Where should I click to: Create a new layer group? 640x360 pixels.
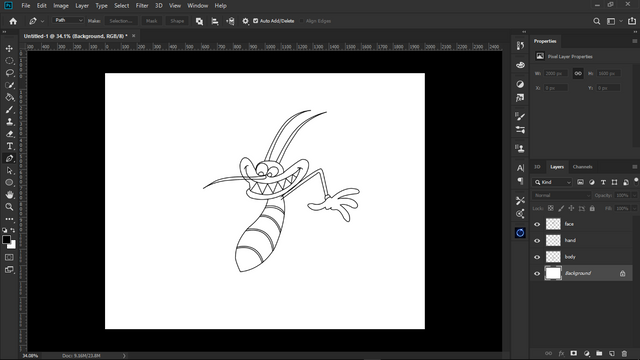coord(599,353)
